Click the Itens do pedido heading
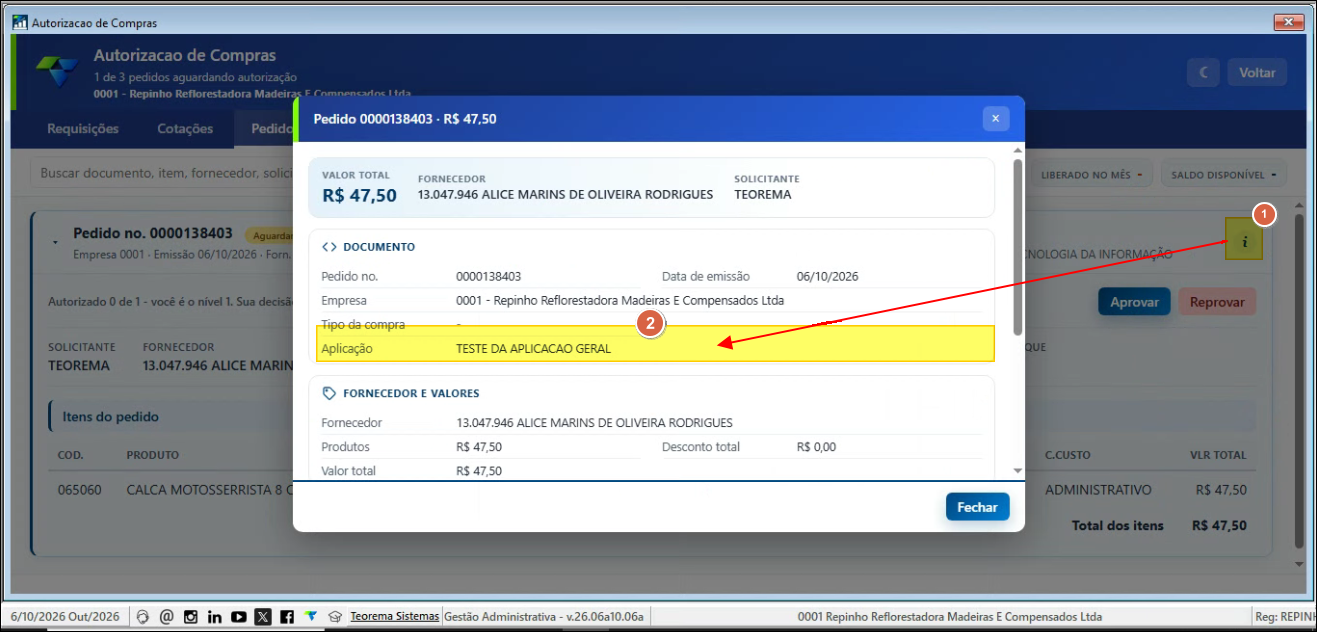The height and width of the screenshot is (632, 1317). point(109,416)
